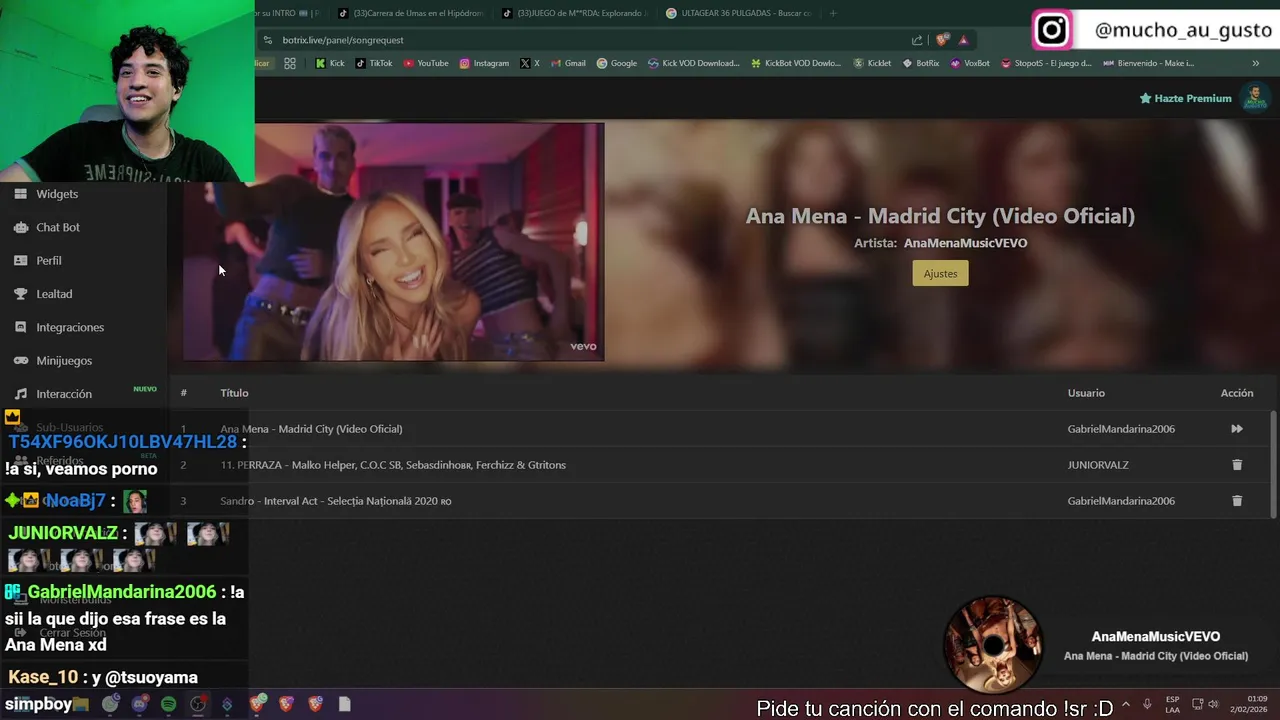
Task: Click the Ajustes button
Action: coord(940,274)
